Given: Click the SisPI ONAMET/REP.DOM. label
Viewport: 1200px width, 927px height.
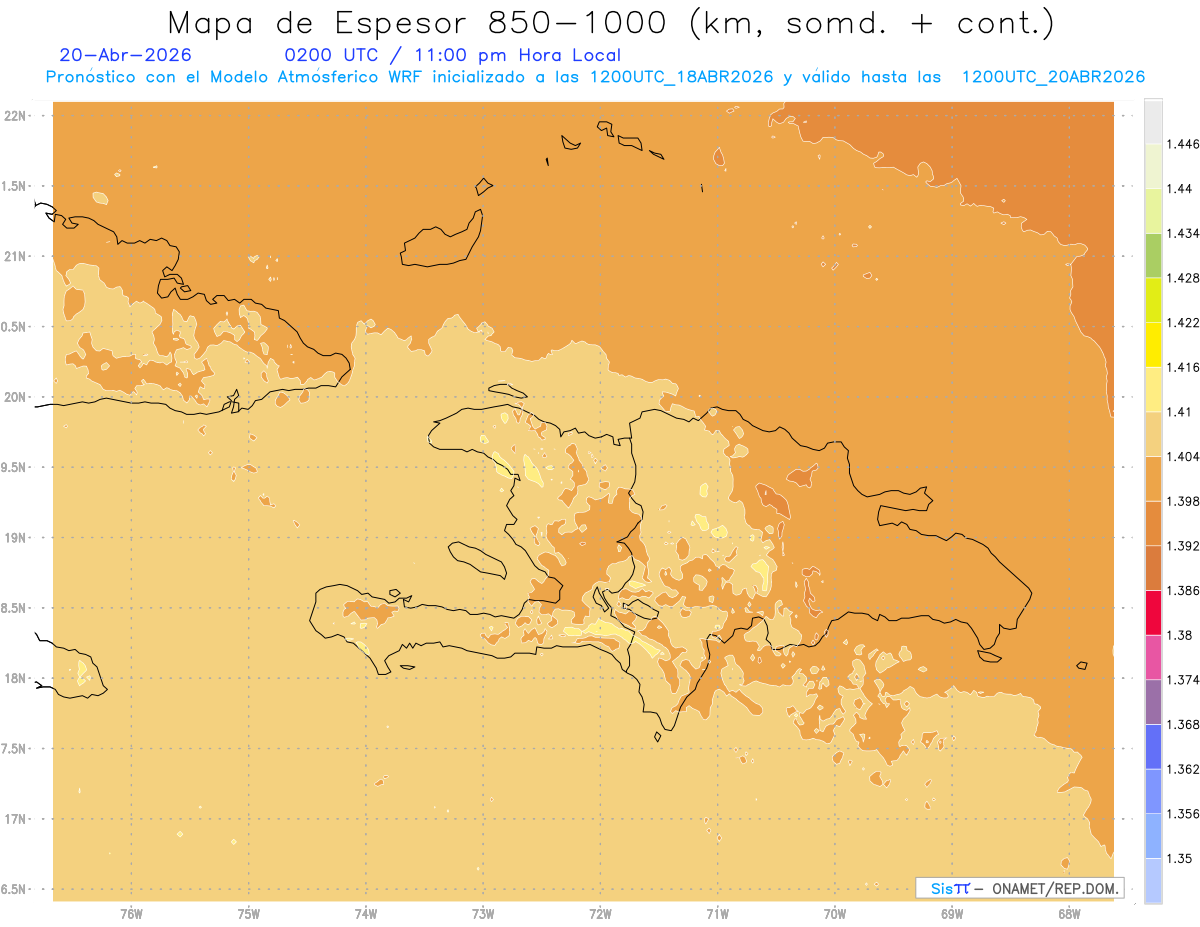Looking at the screenshot, I should tap(1019, 888).
